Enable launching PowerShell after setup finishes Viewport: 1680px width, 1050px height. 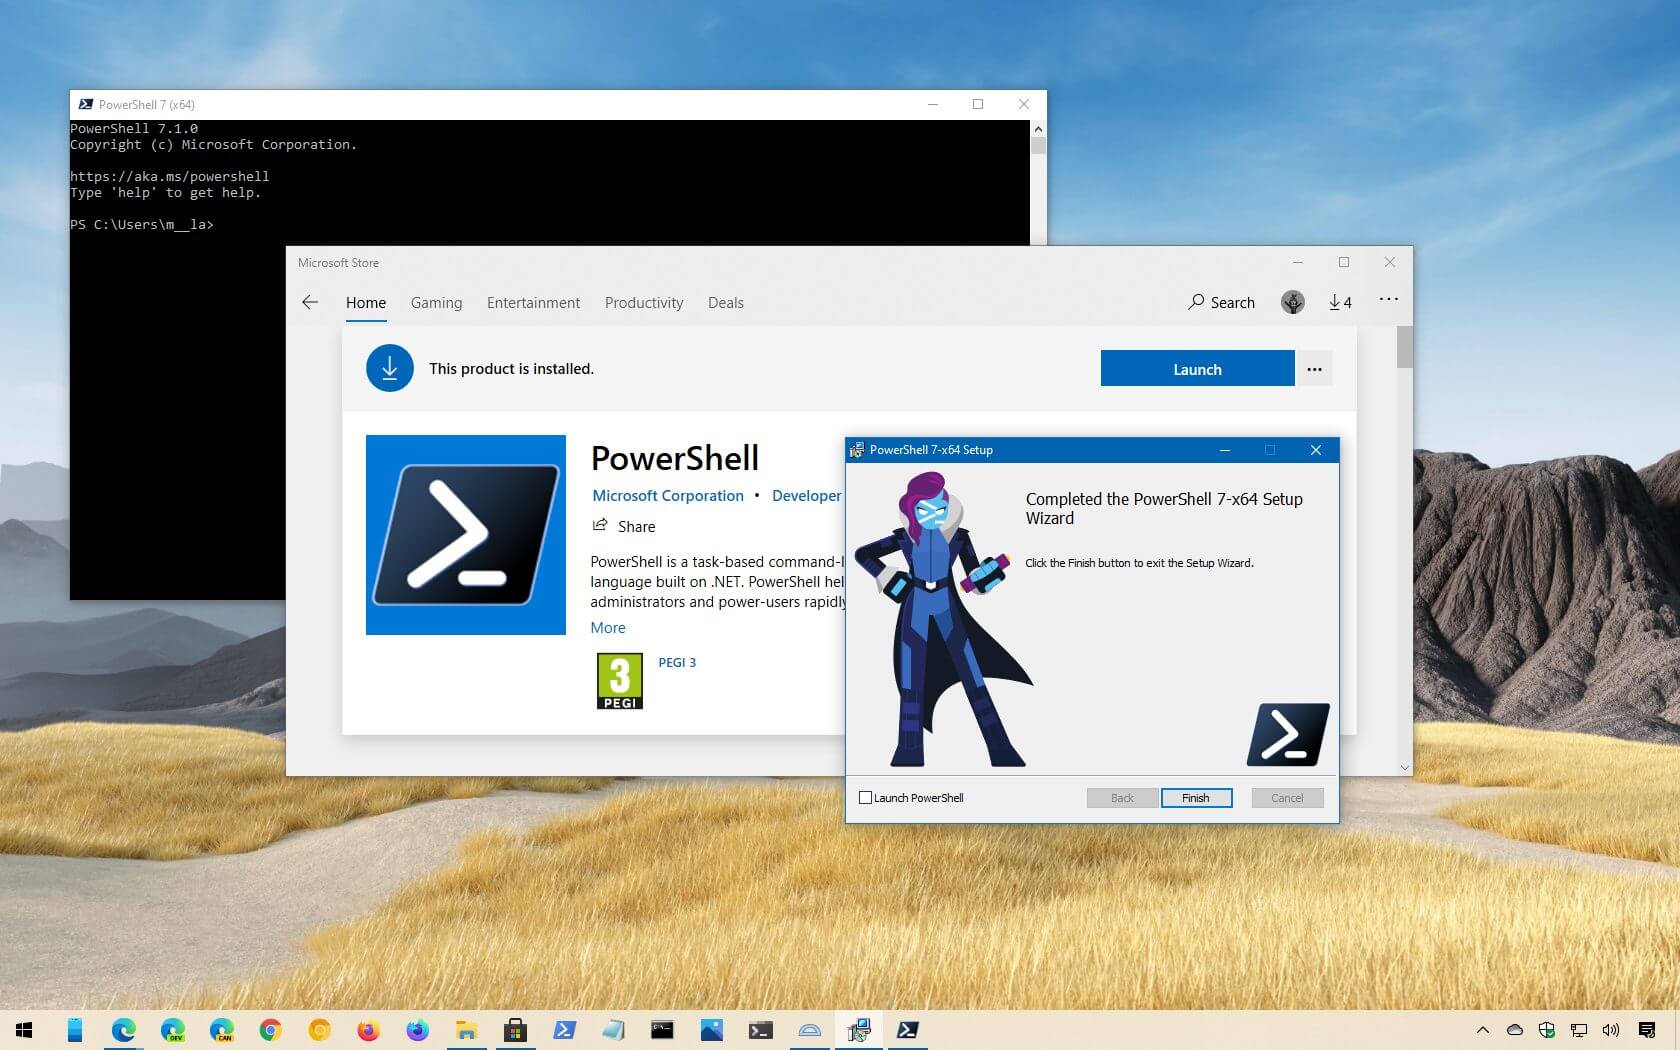pos(864,797)
